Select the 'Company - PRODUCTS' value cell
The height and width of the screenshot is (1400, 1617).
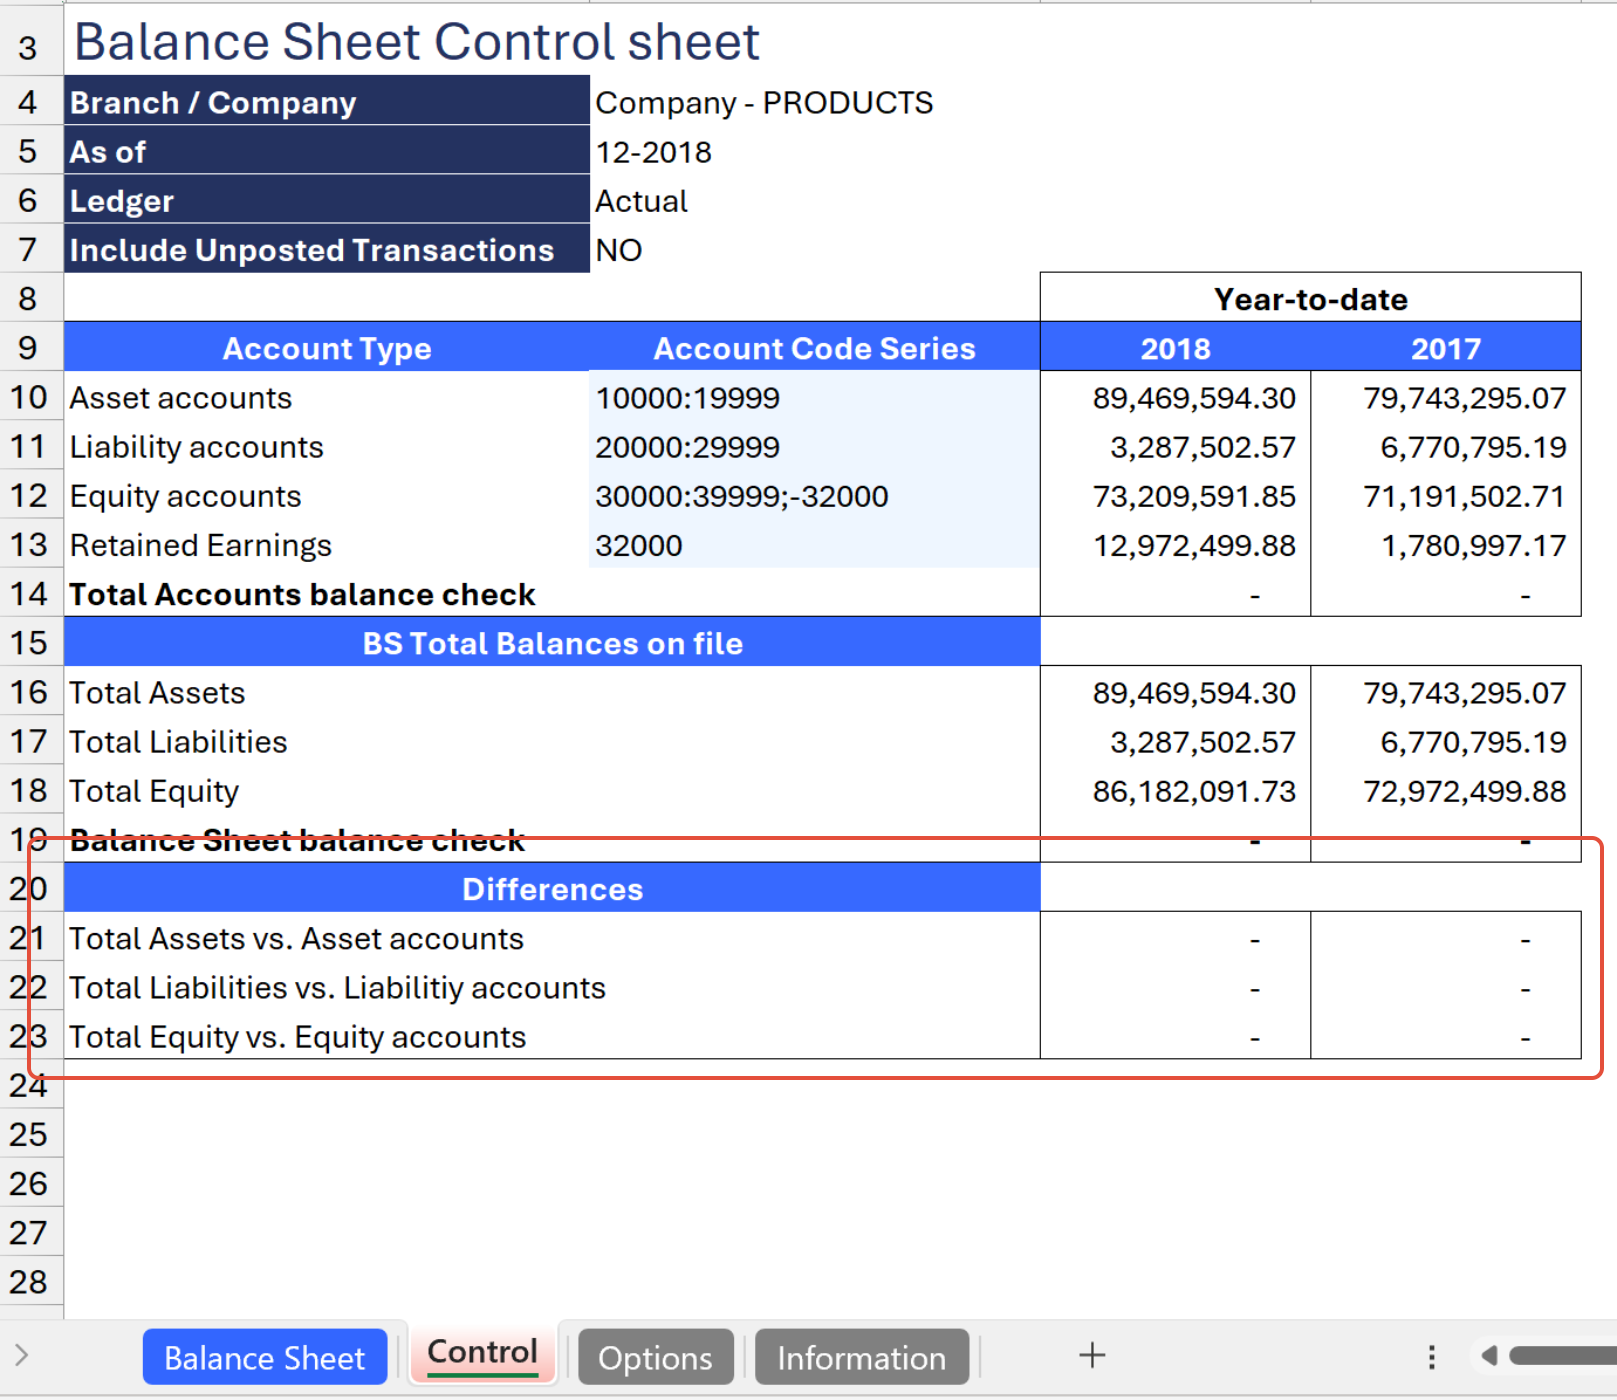(x=814, y=102)
